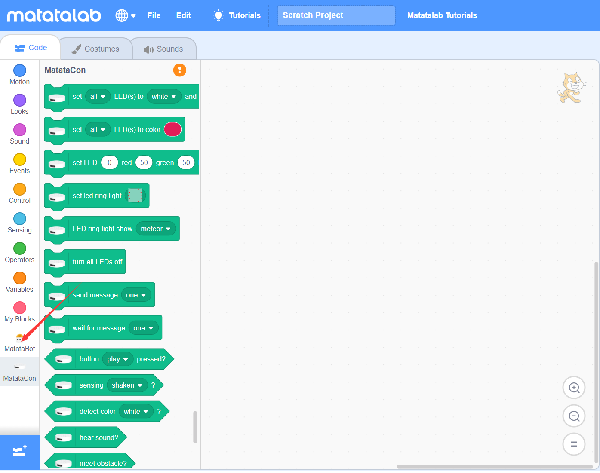
Task: Open the wait for message 'one' dropdown
Action: (143, 328)
